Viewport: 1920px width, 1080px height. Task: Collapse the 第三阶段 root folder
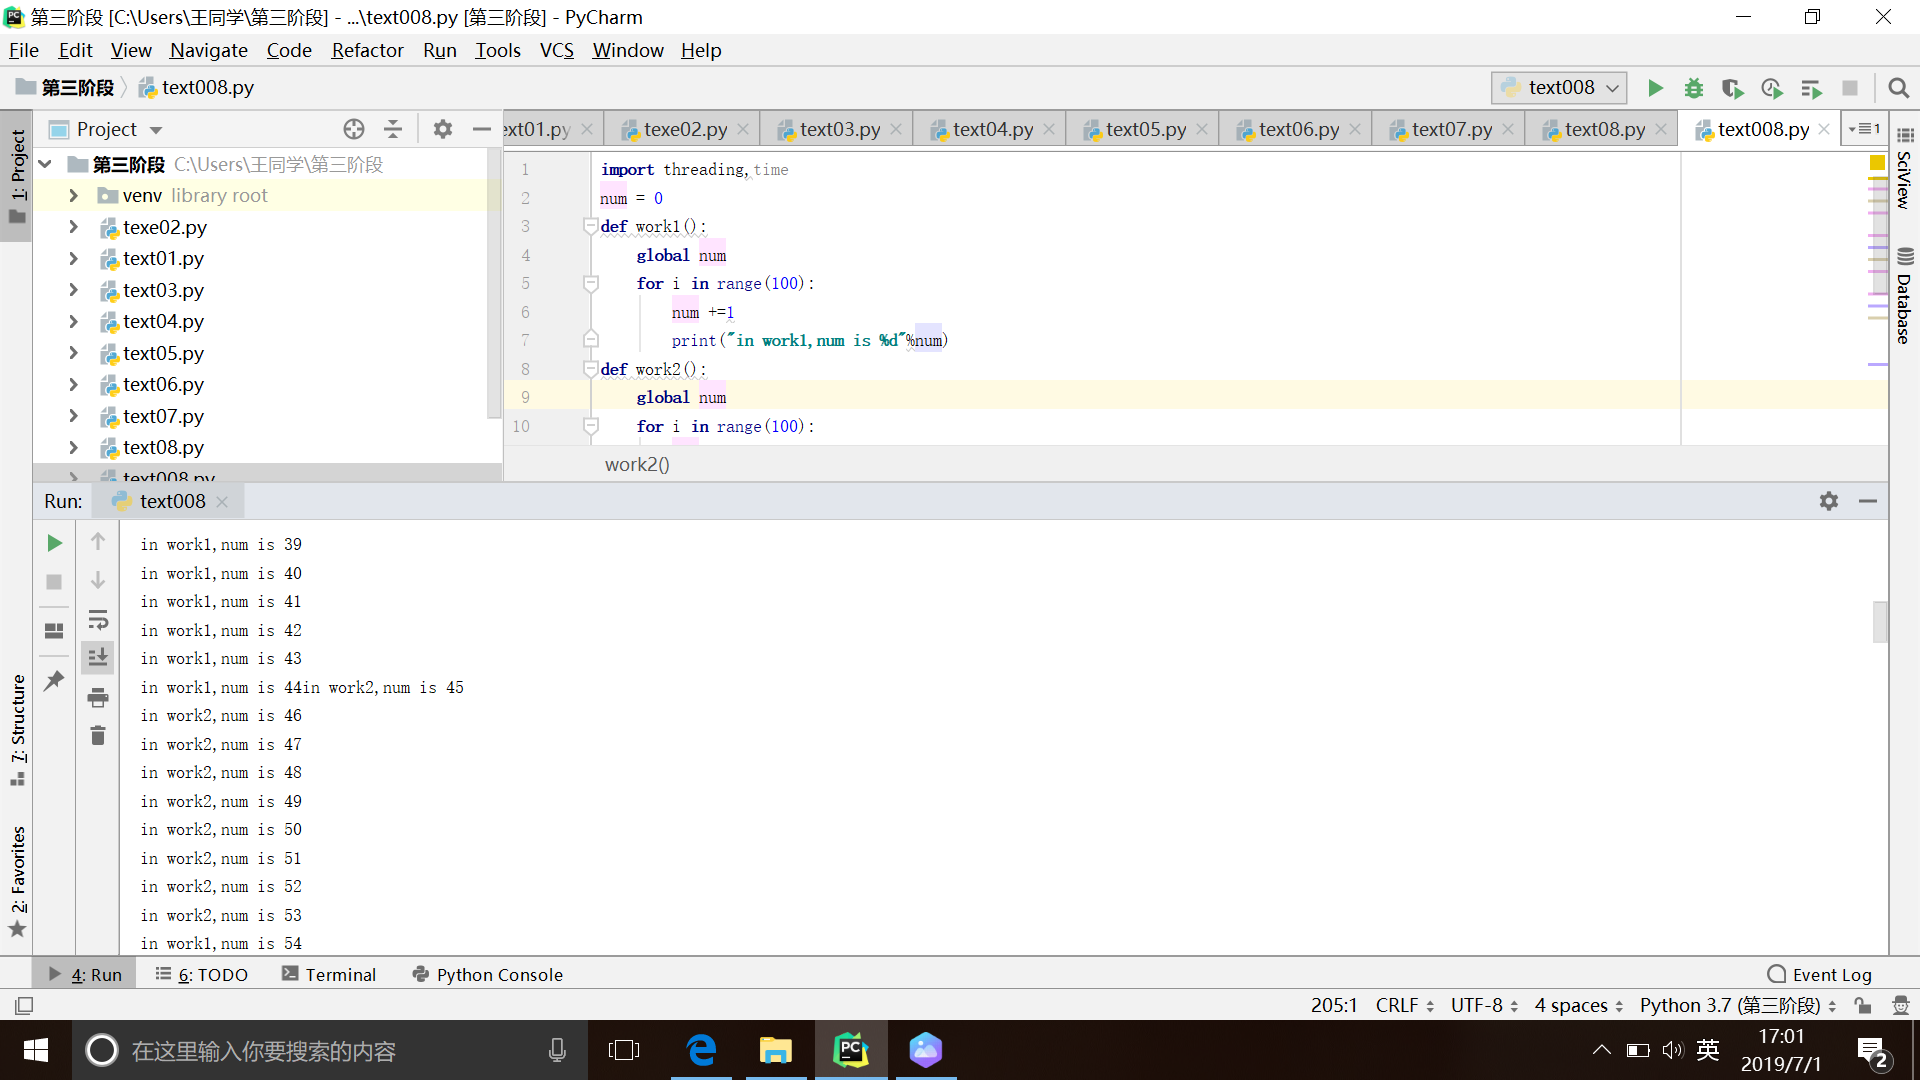pyautogui.click(x=45, y=164)
